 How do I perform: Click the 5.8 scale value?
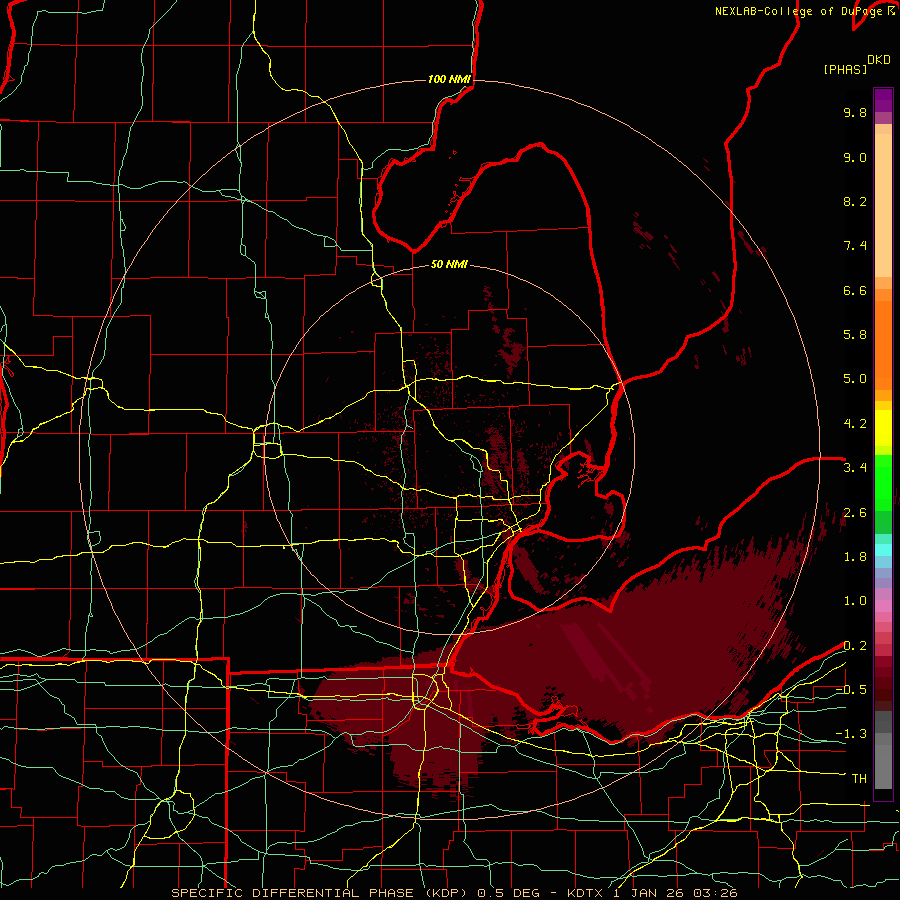tap(855, 335)
